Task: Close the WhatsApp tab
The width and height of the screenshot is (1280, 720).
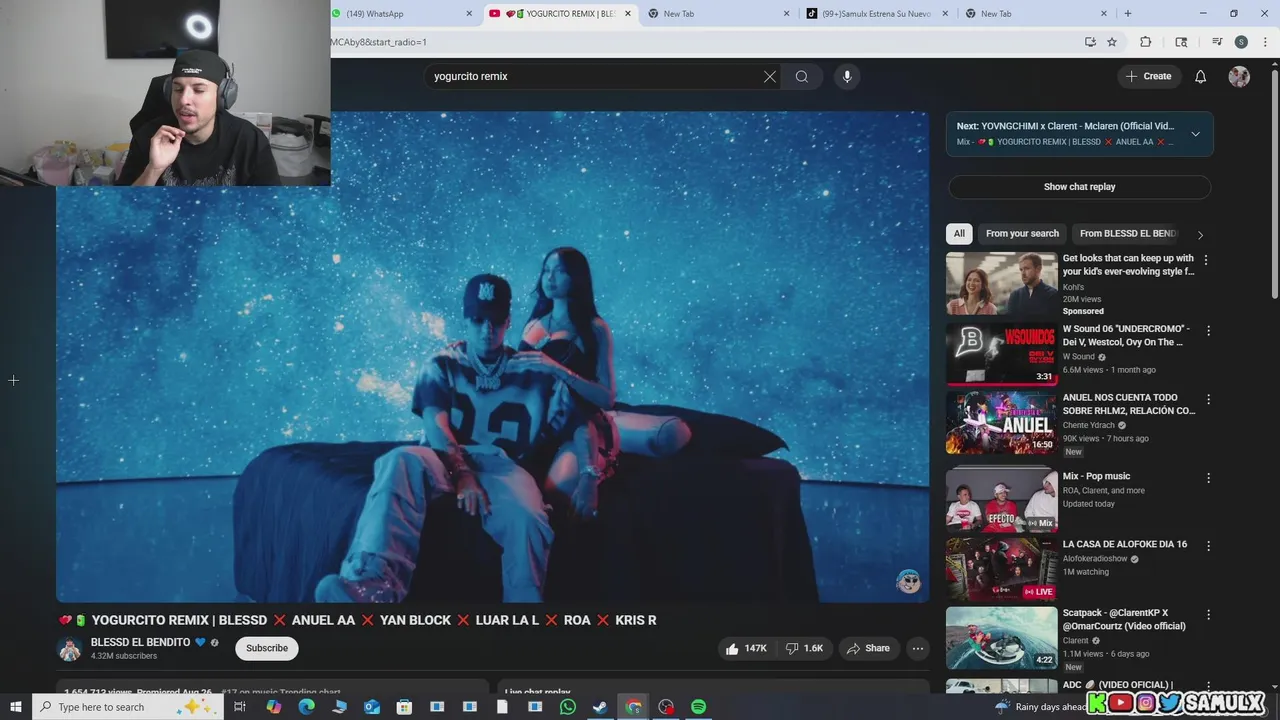Action: (x=470, y=14)
